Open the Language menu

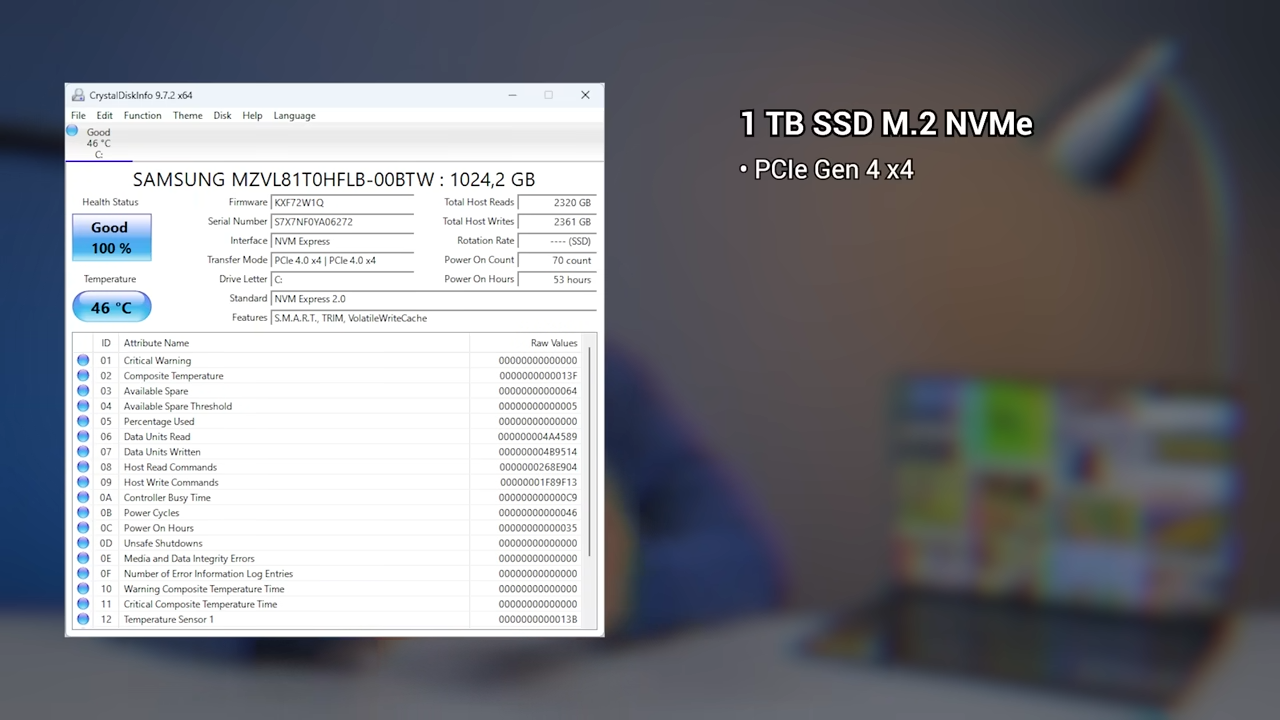click(294, 115)
